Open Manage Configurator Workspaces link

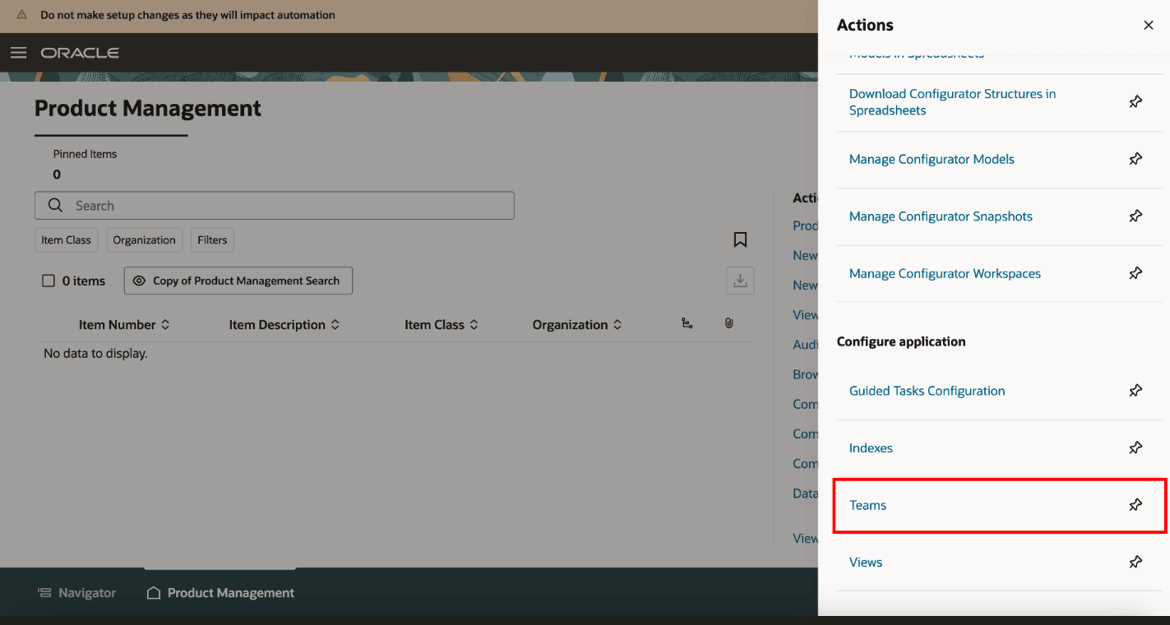coord(945,274)
